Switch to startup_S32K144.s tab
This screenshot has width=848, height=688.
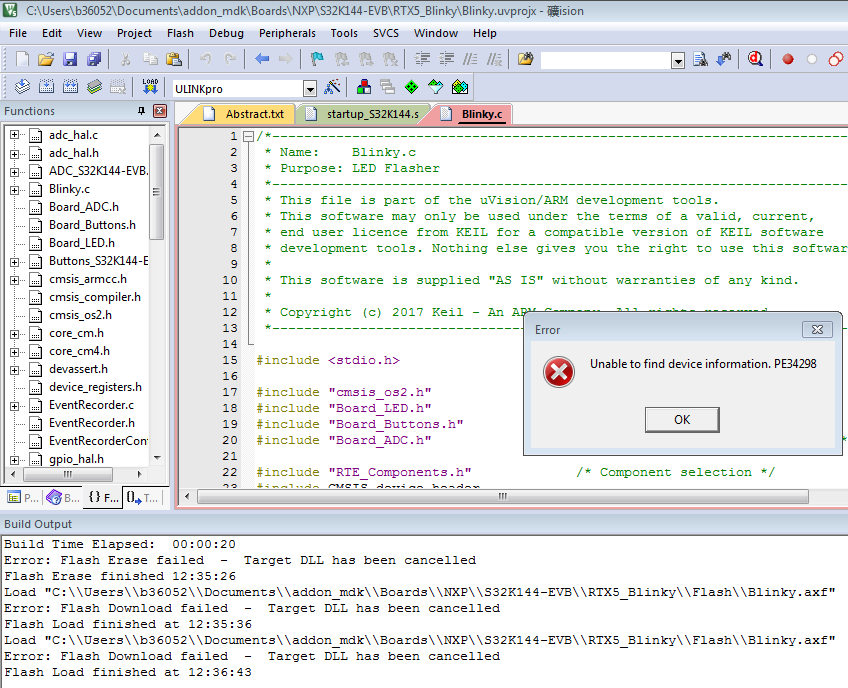[363, 114]
